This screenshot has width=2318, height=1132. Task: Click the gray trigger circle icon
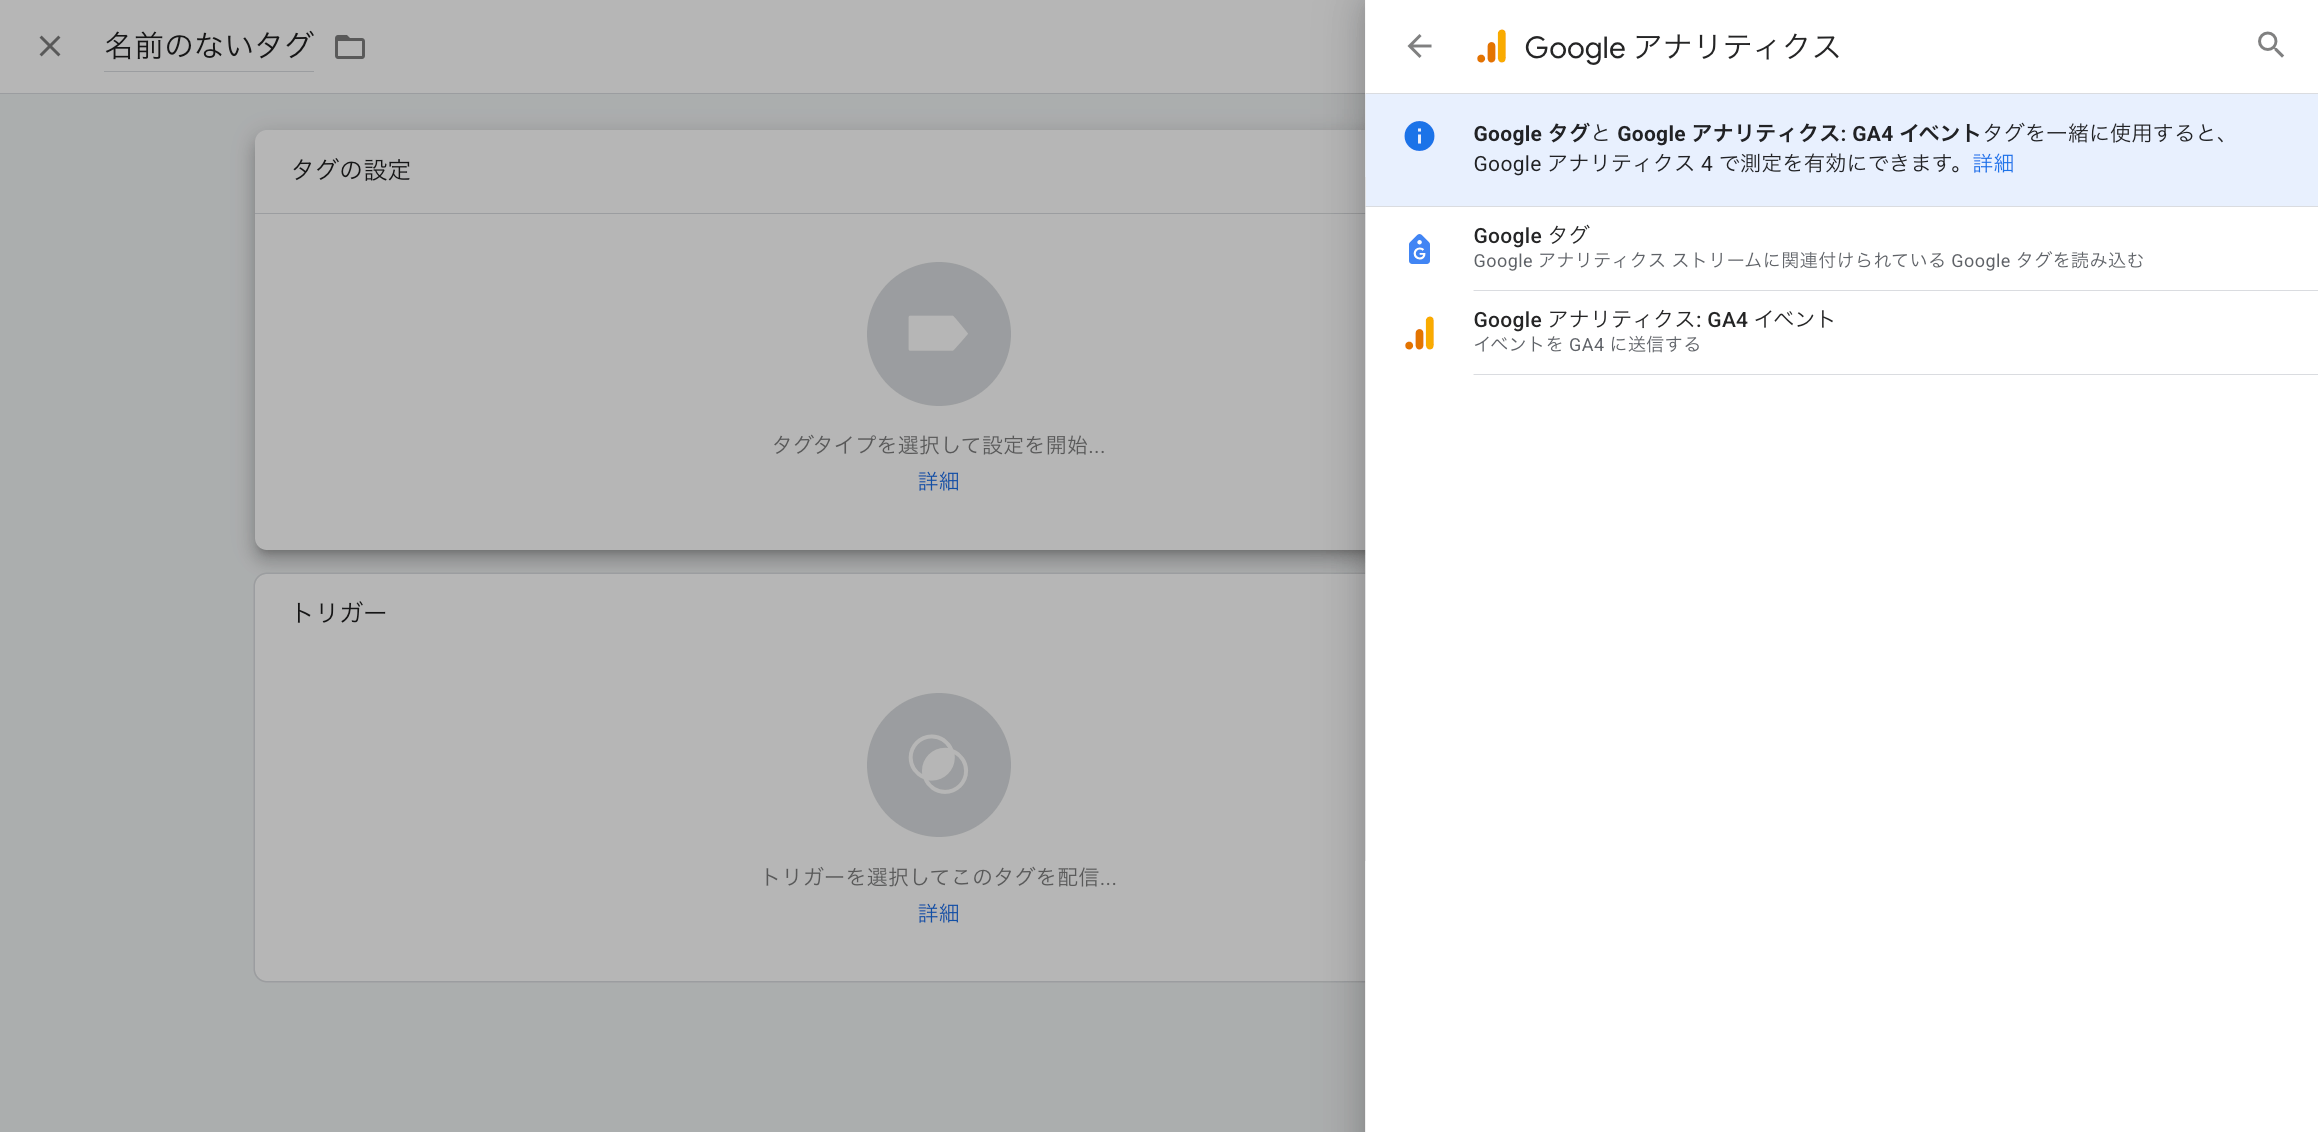[x=938, y=765]
